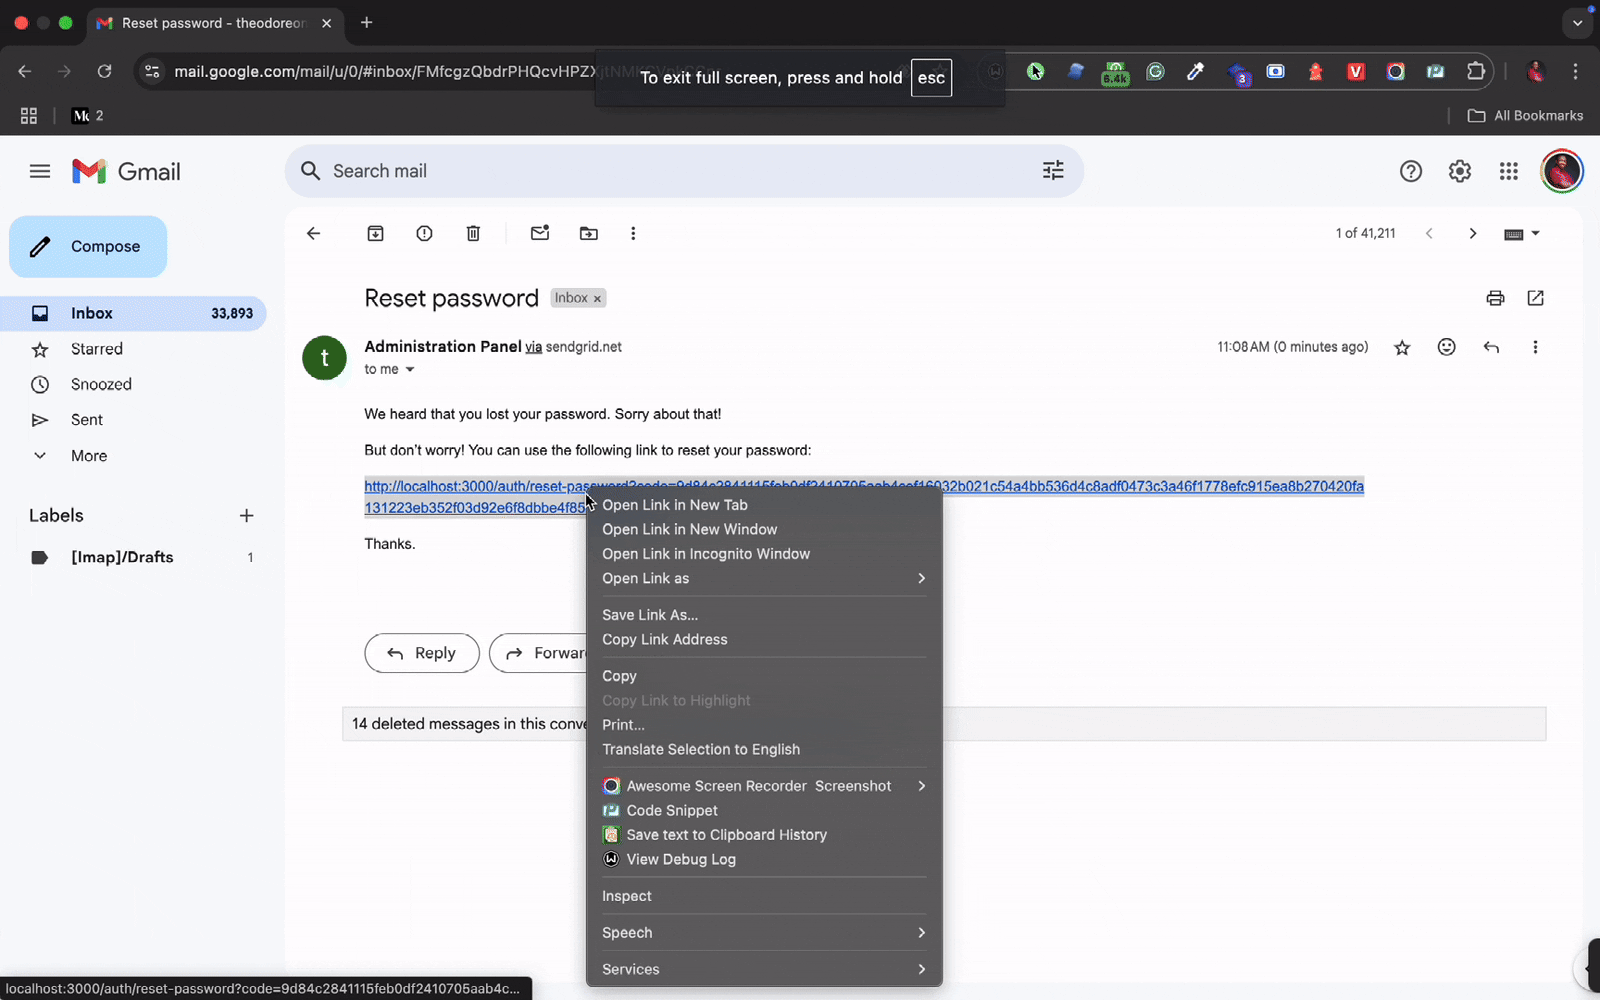Image resolution: width=1600 pixels, height=1000 pixels.
Task: Star this message
Action: [1402, 347]
